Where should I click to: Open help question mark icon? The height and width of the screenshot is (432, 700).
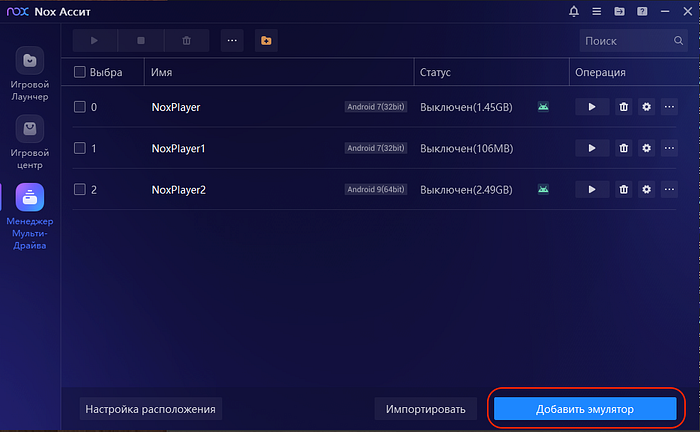click(x=642, y=11)
